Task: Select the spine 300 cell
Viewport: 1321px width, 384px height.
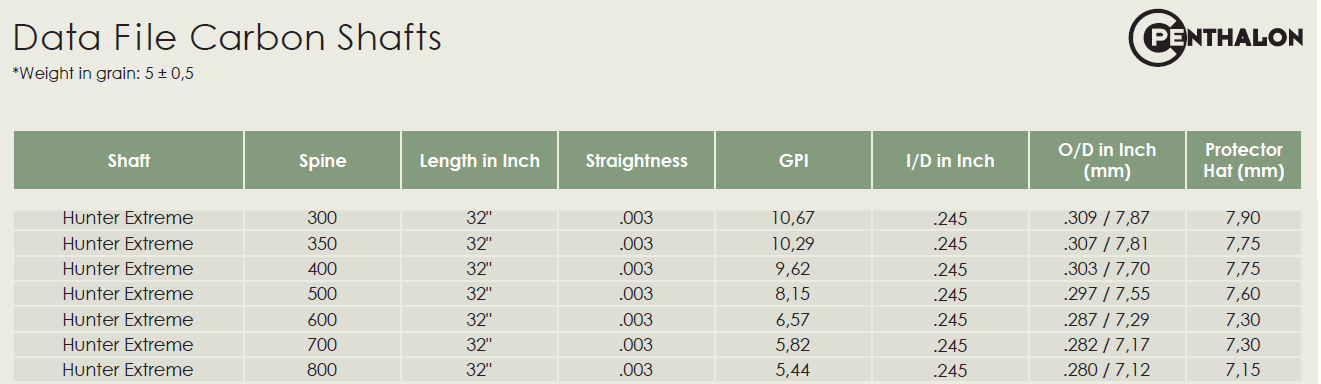Action: click(322, 218)
